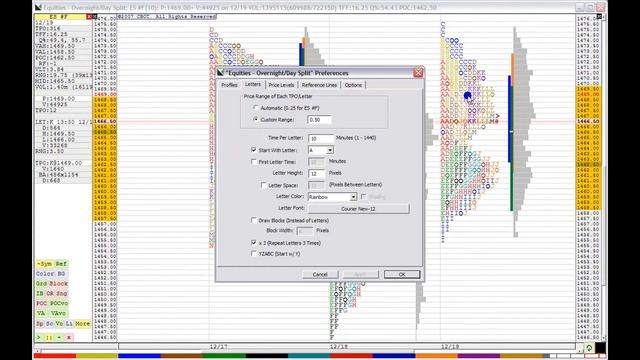The image size is (640, 360).
Task: Toggle the VAvo button
Action: pyautogui.click(x=58, y=313)
